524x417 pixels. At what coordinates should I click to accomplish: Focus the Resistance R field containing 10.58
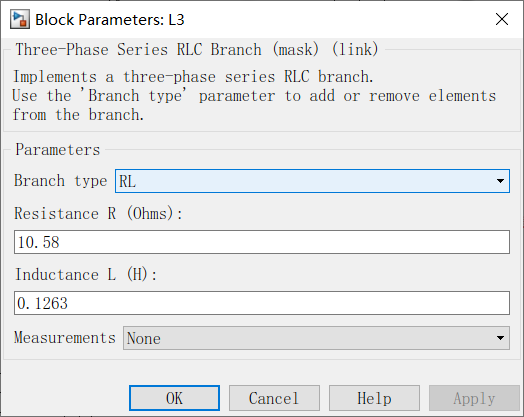click(262, 242)
